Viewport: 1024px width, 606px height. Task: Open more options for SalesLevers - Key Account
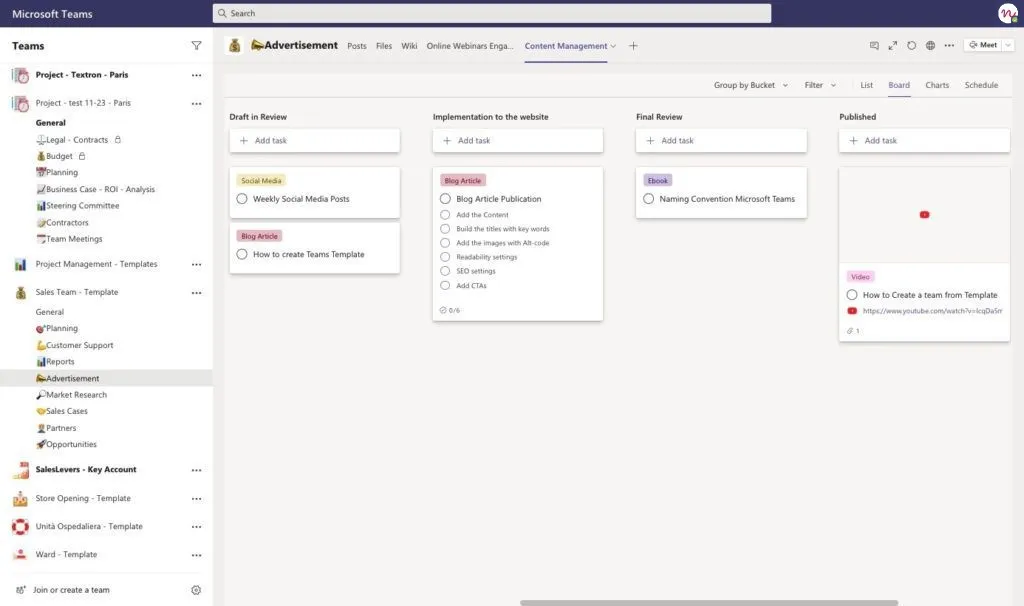[x=196, y=470]
